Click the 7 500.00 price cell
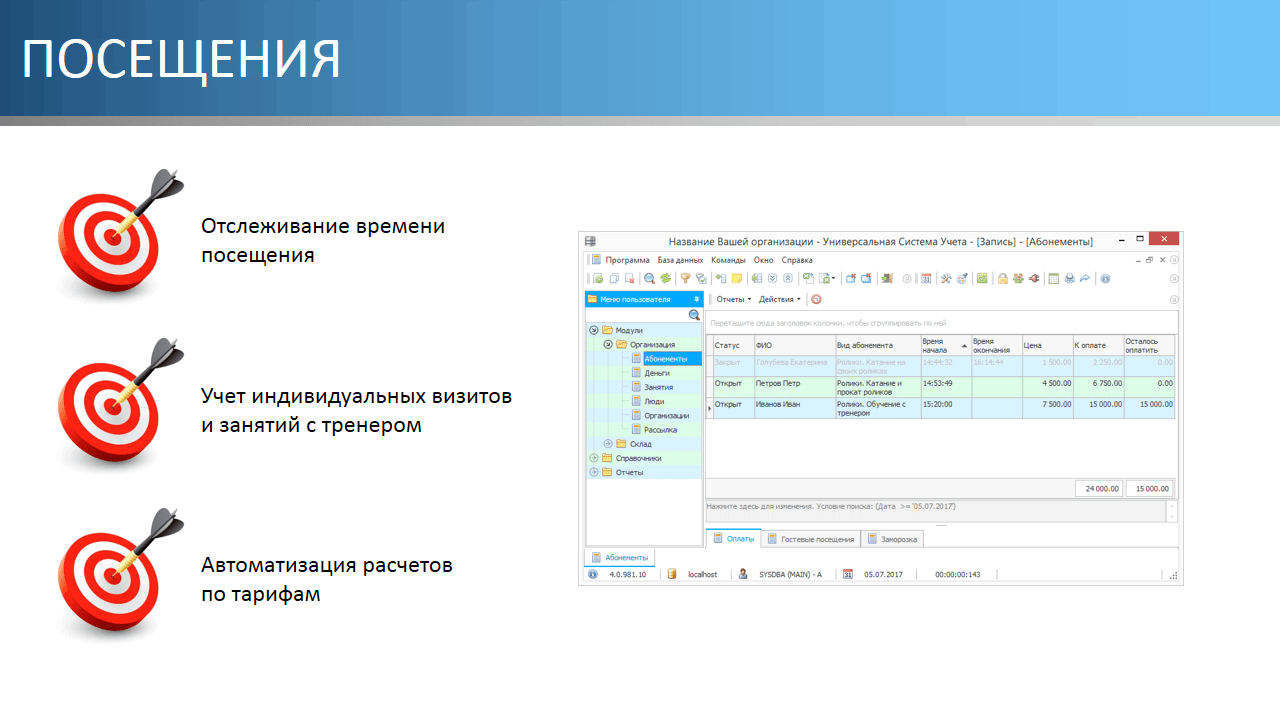This screenshot has width=1280, height=720. click(x=1047, y=408)
